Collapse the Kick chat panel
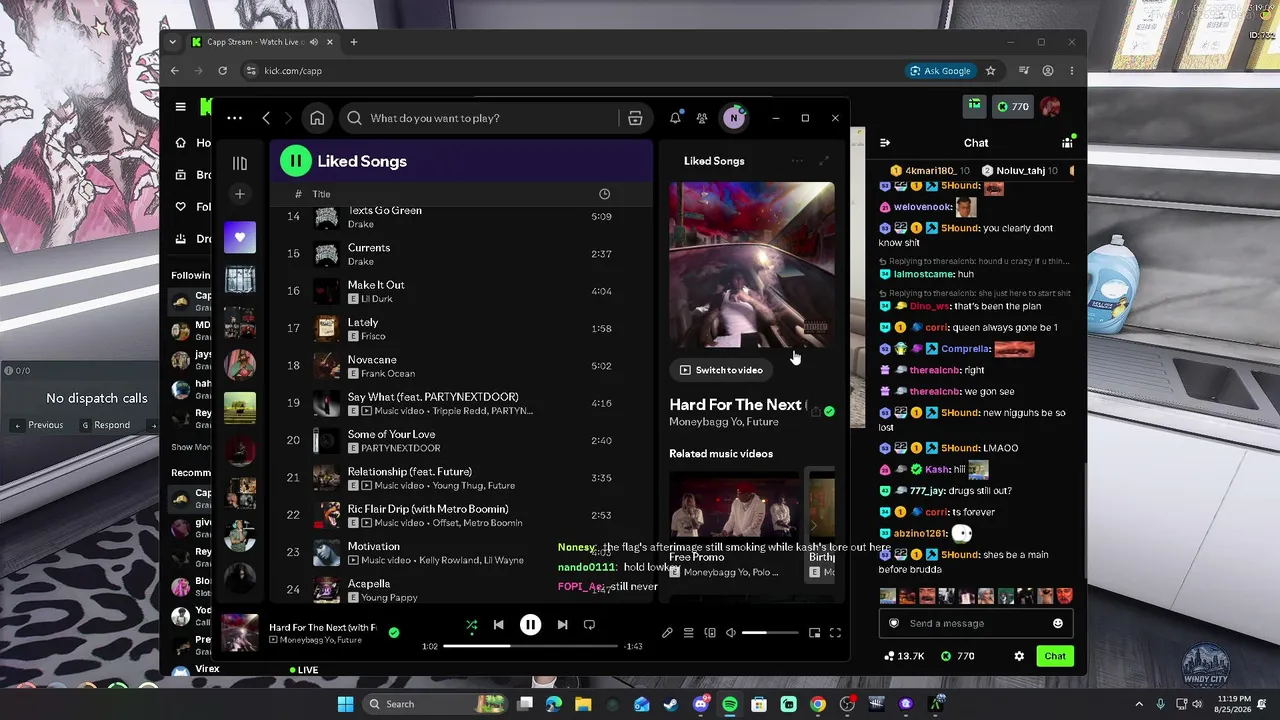 (x=885, y=143)
